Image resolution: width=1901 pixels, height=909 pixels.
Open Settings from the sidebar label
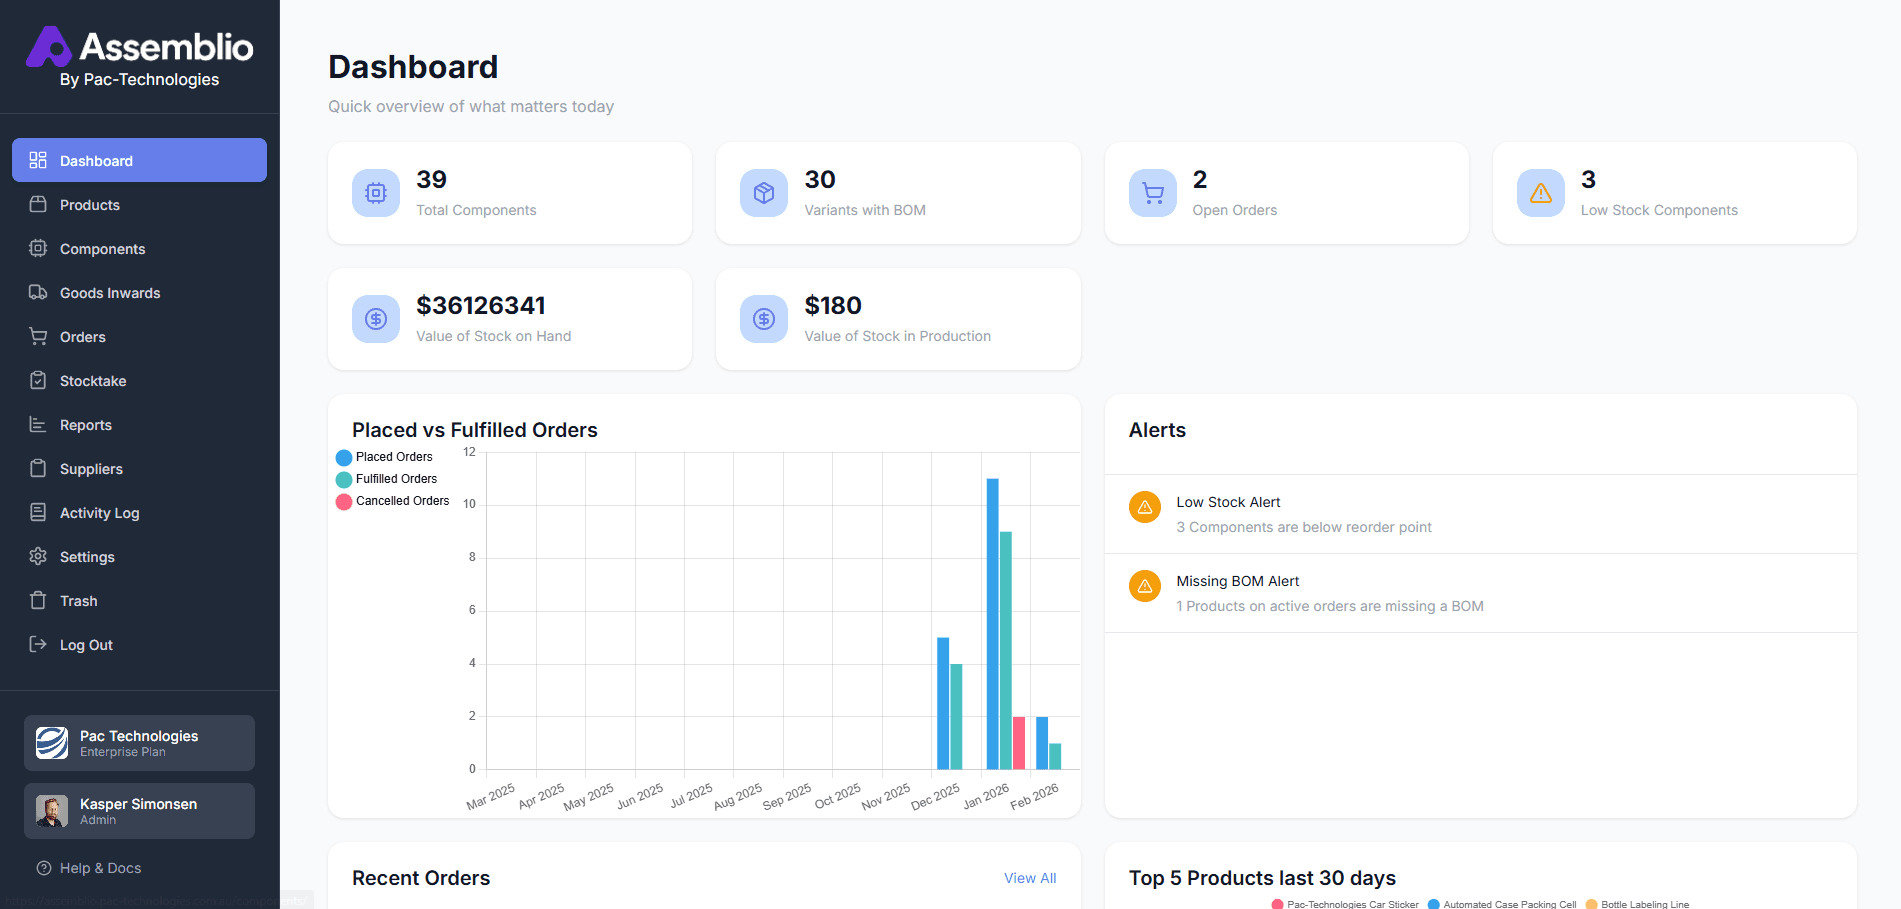(x=87, y=557)
